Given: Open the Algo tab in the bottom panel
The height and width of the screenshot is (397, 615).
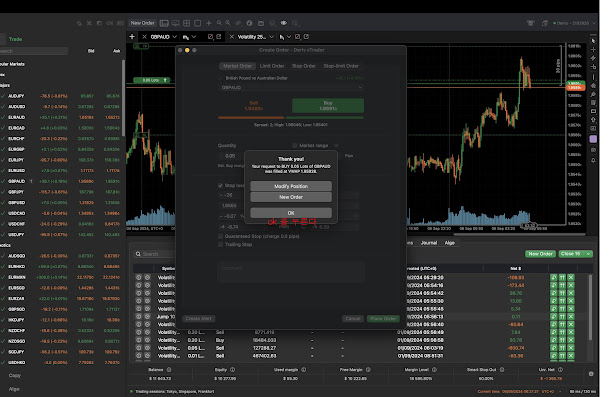Looking at the screenshot, I should 449,243.
